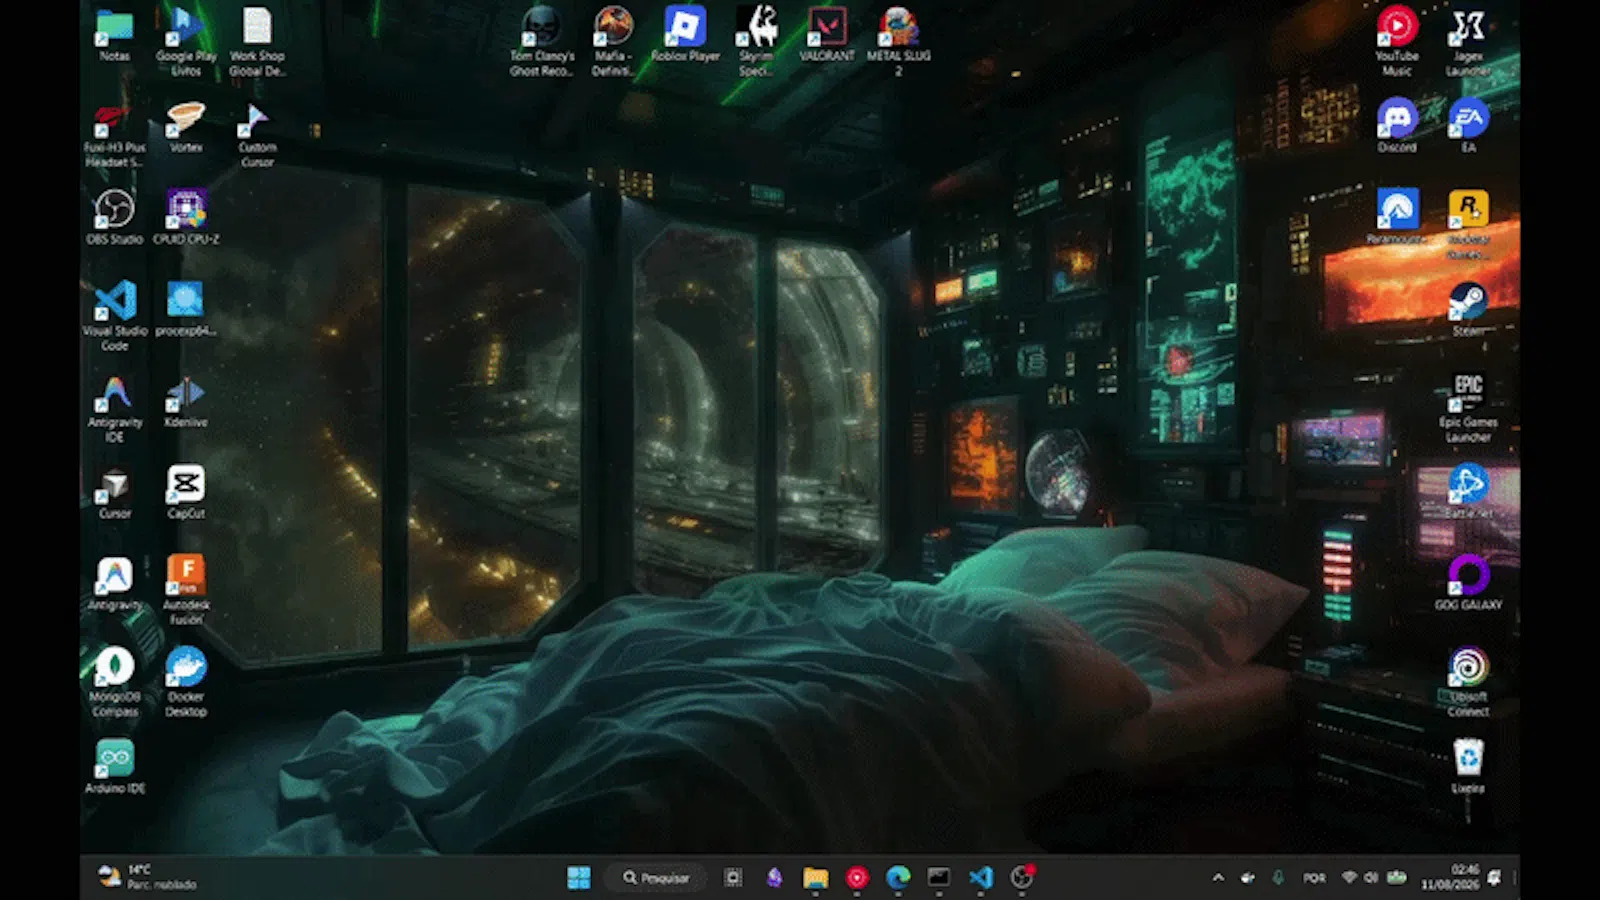Select the procexp64 shortcut

point(186,308)
